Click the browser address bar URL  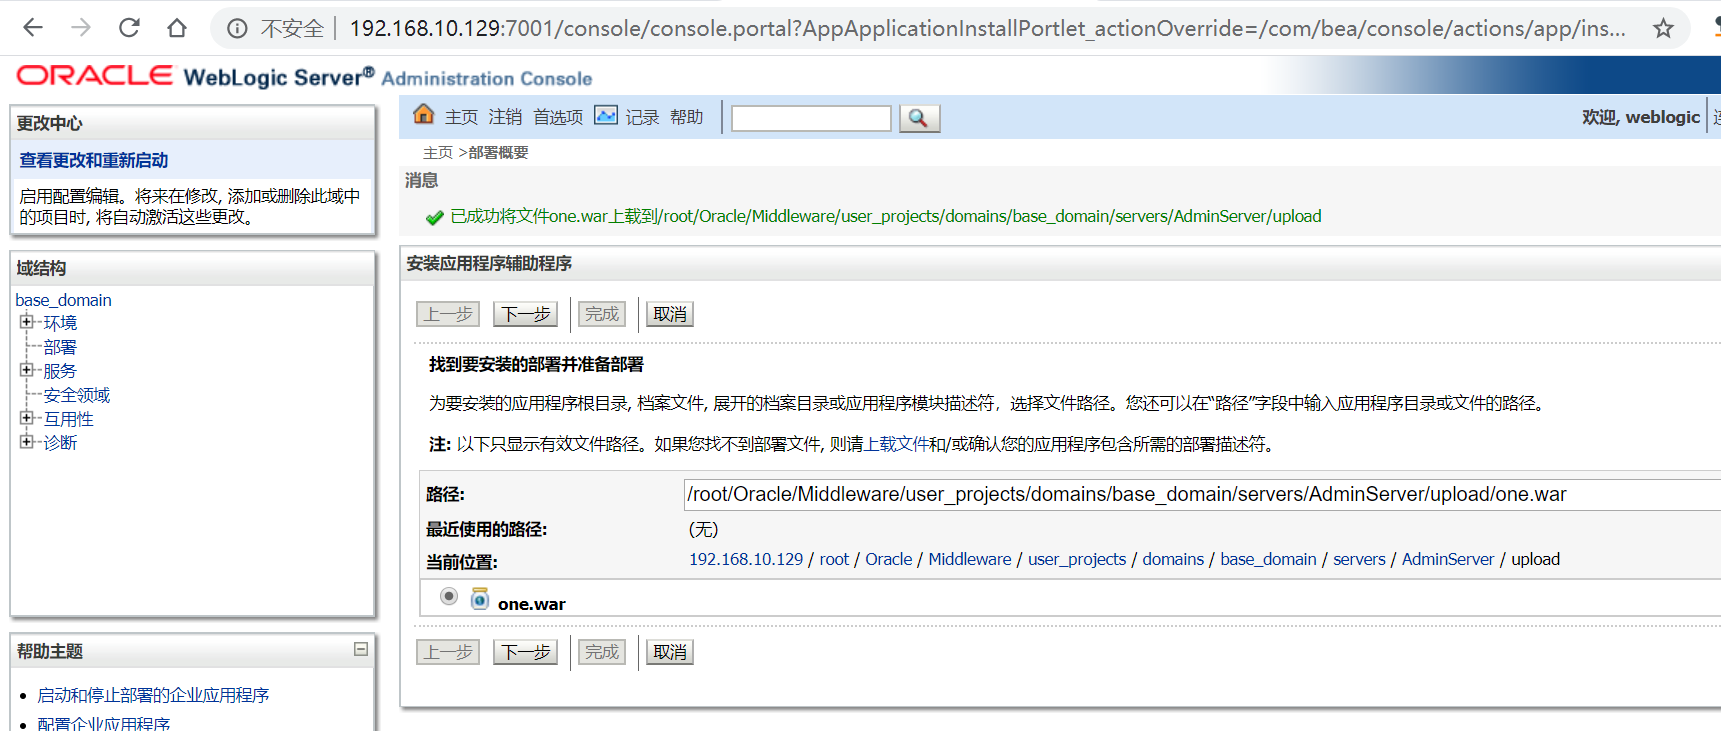click(x=987, y=28)
